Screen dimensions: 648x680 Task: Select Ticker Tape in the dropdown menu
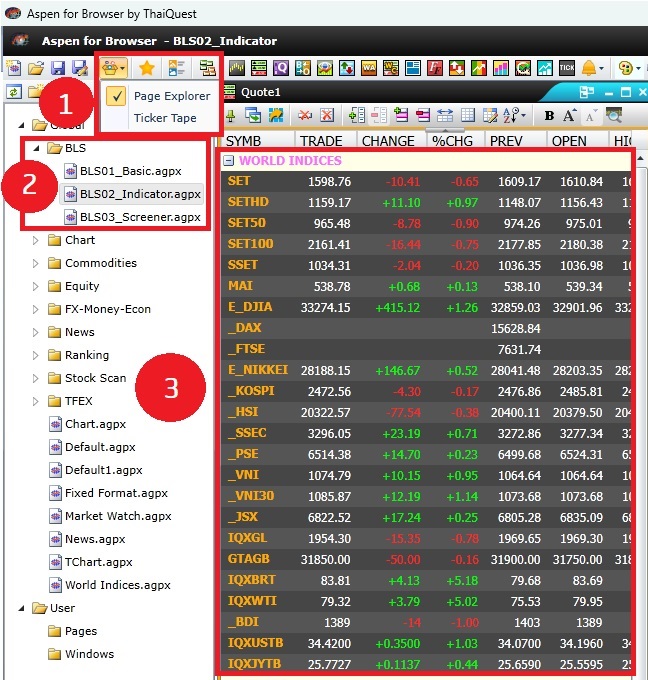tap(165, 118)
